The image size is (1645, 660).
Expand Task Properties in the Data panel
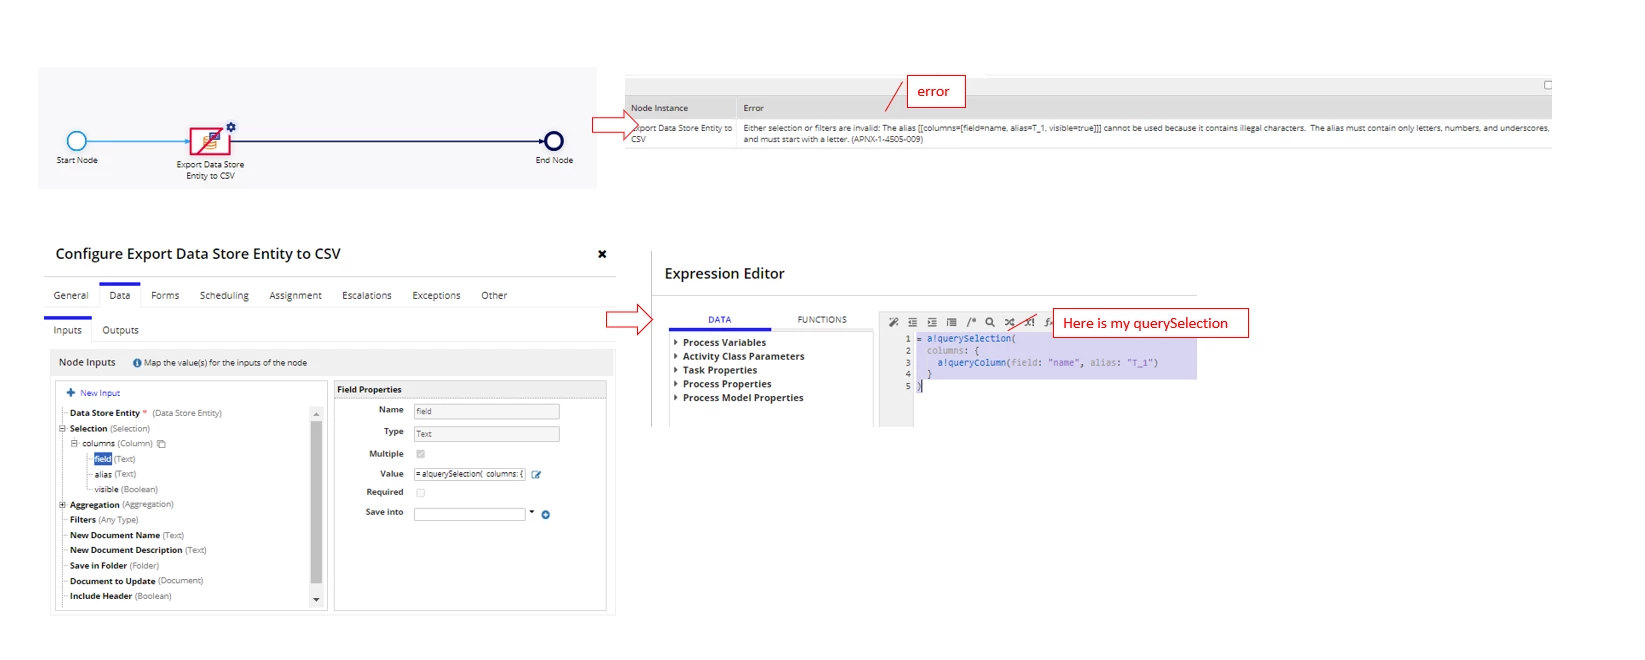point(676,370)
